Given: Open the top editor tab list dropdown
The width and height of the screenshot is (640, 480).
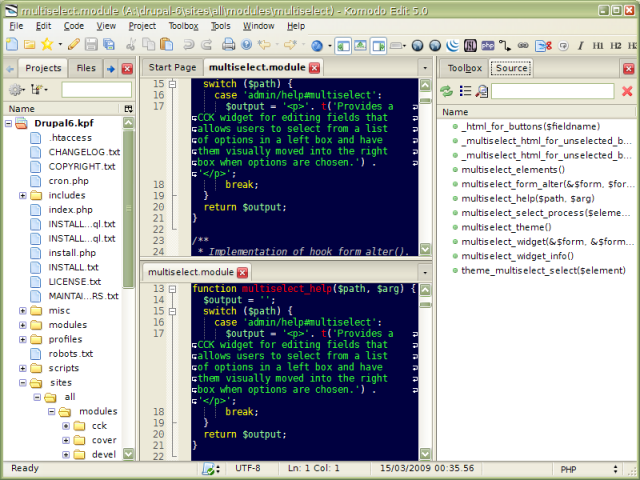Looking at the screenshot, I should tap(424, 68).
